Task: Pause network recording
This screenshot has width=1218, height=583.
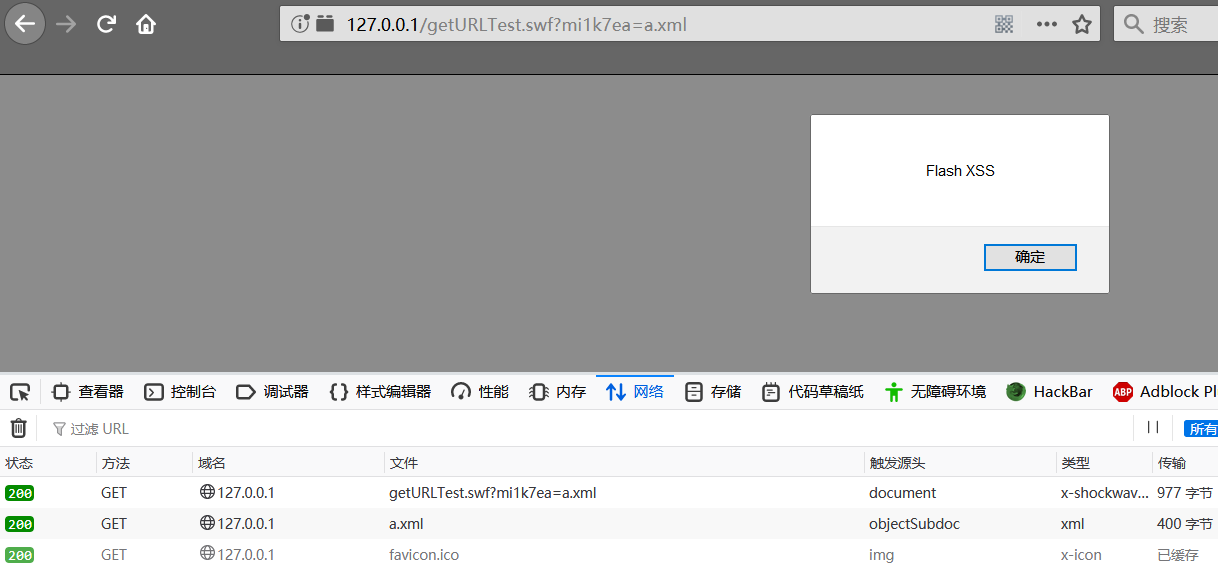Action: pyautogui.click(x=1153, y=428)
